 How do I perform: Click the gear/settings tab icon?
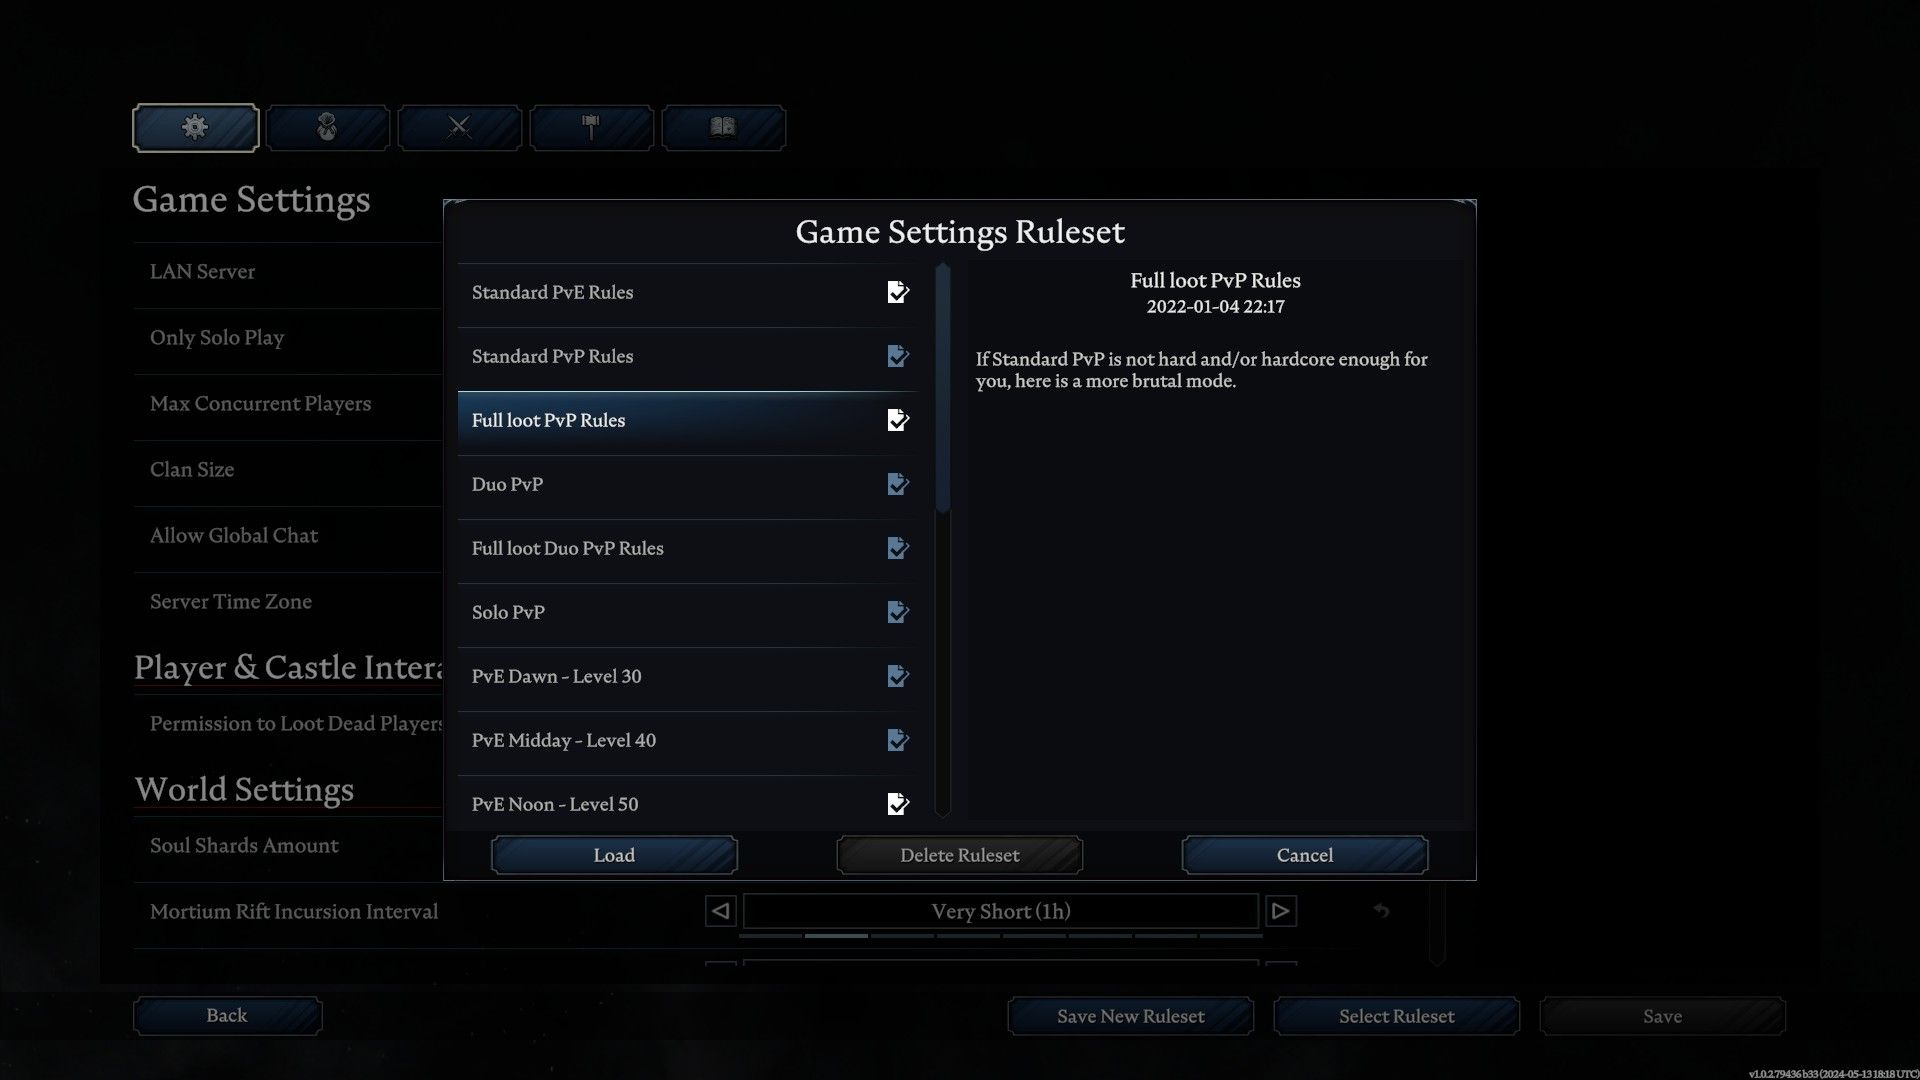point(194,125)
